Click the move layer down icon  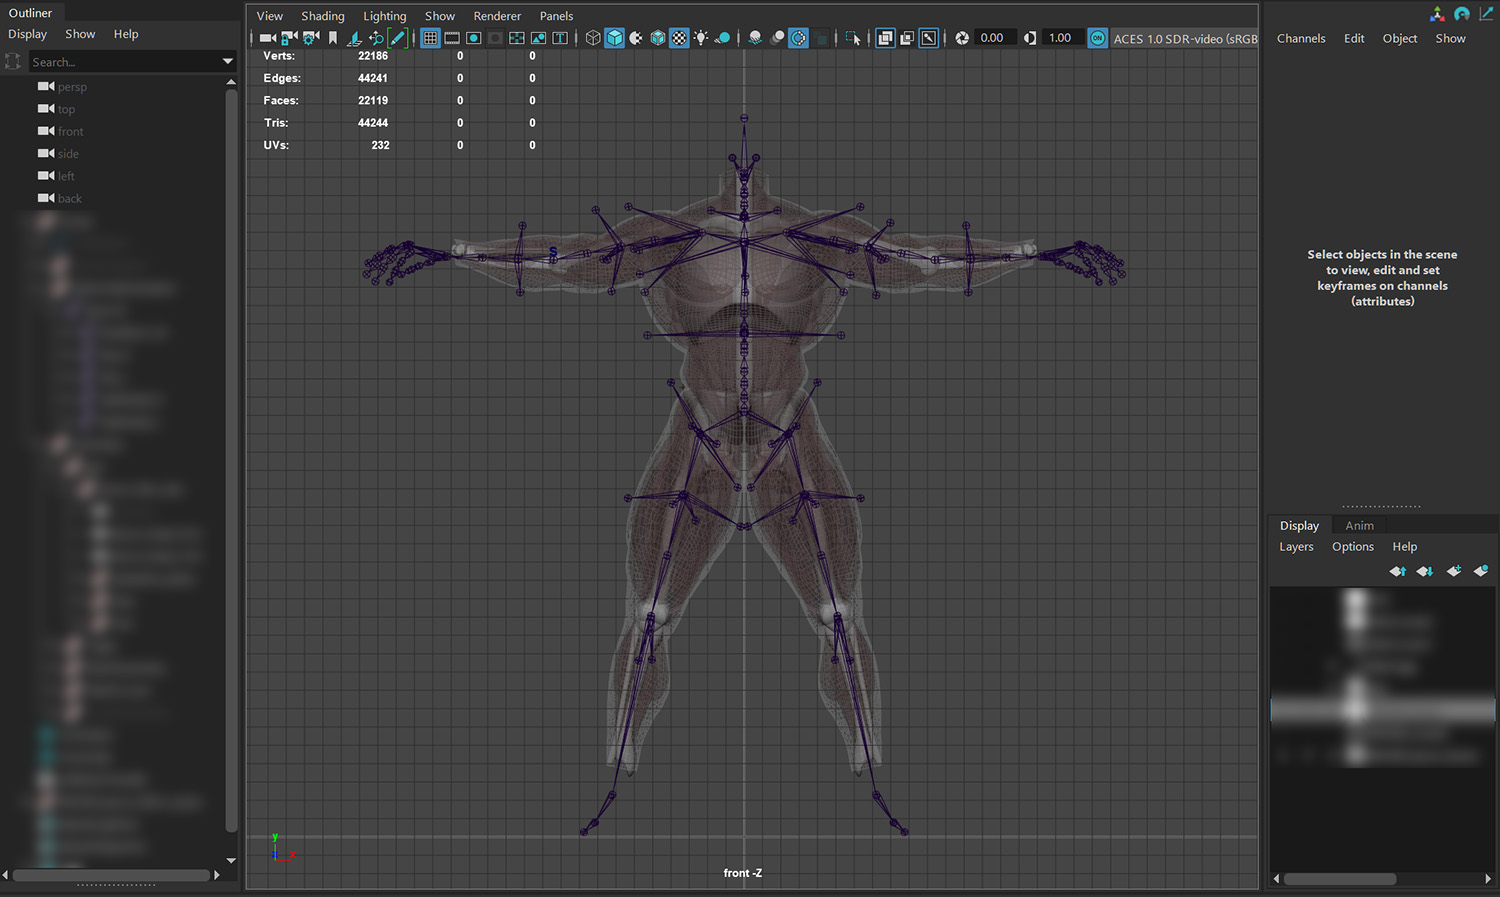[1425, 571]
